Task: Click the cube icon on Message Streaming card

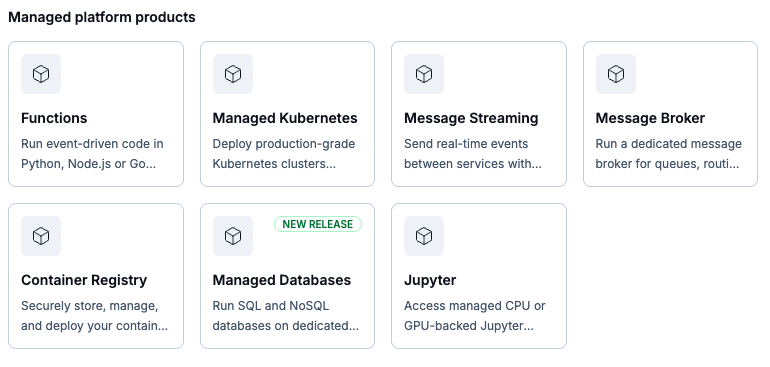Action: point(424,74)
